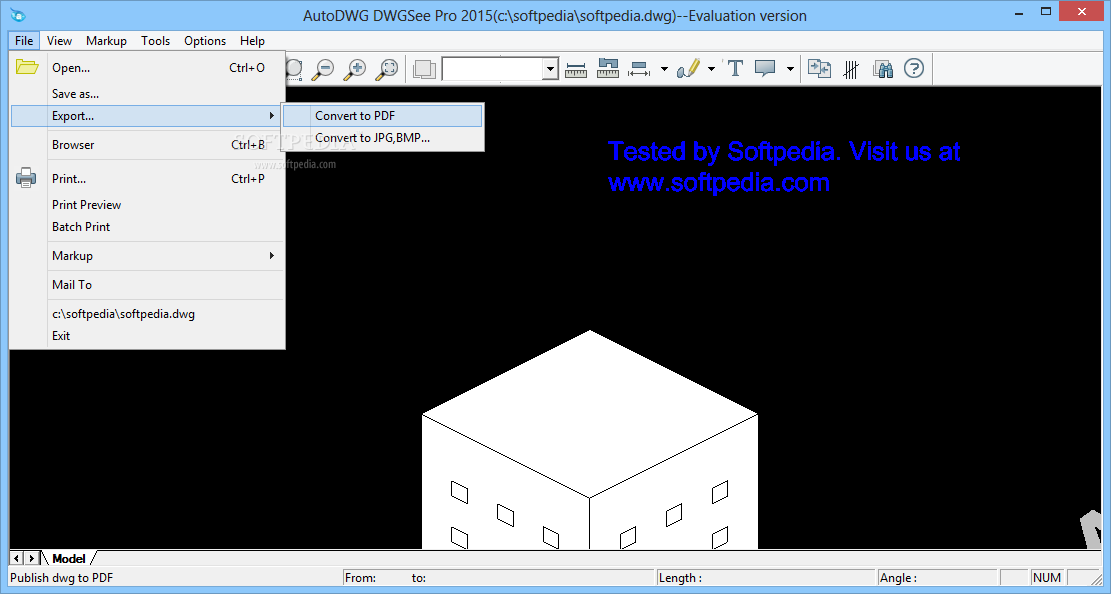Image resolution: width=1111 pixels, height=594 pixels.
Task: Click the DWGSee app icon in title bar
Action: click(x=18, y=15)
